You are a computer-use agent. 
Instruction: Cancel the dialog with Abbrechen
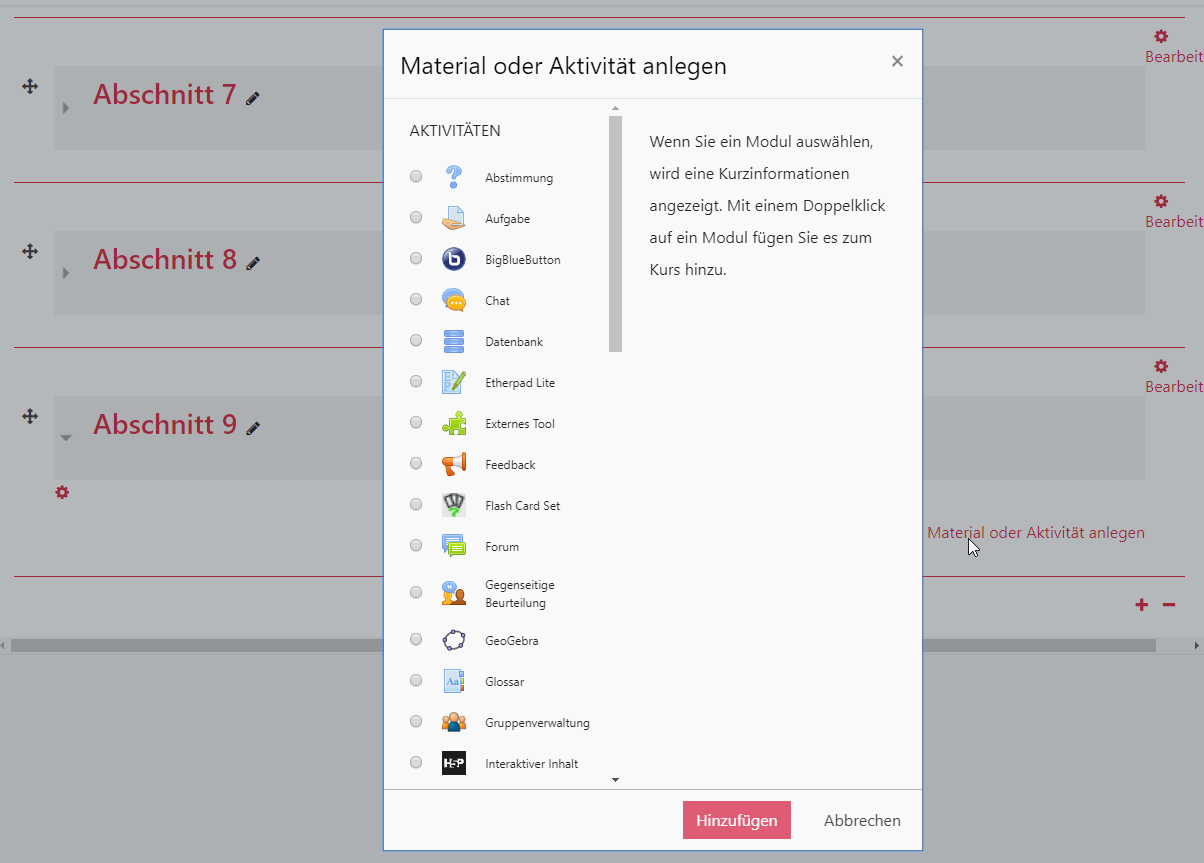(x=861, y=821)
